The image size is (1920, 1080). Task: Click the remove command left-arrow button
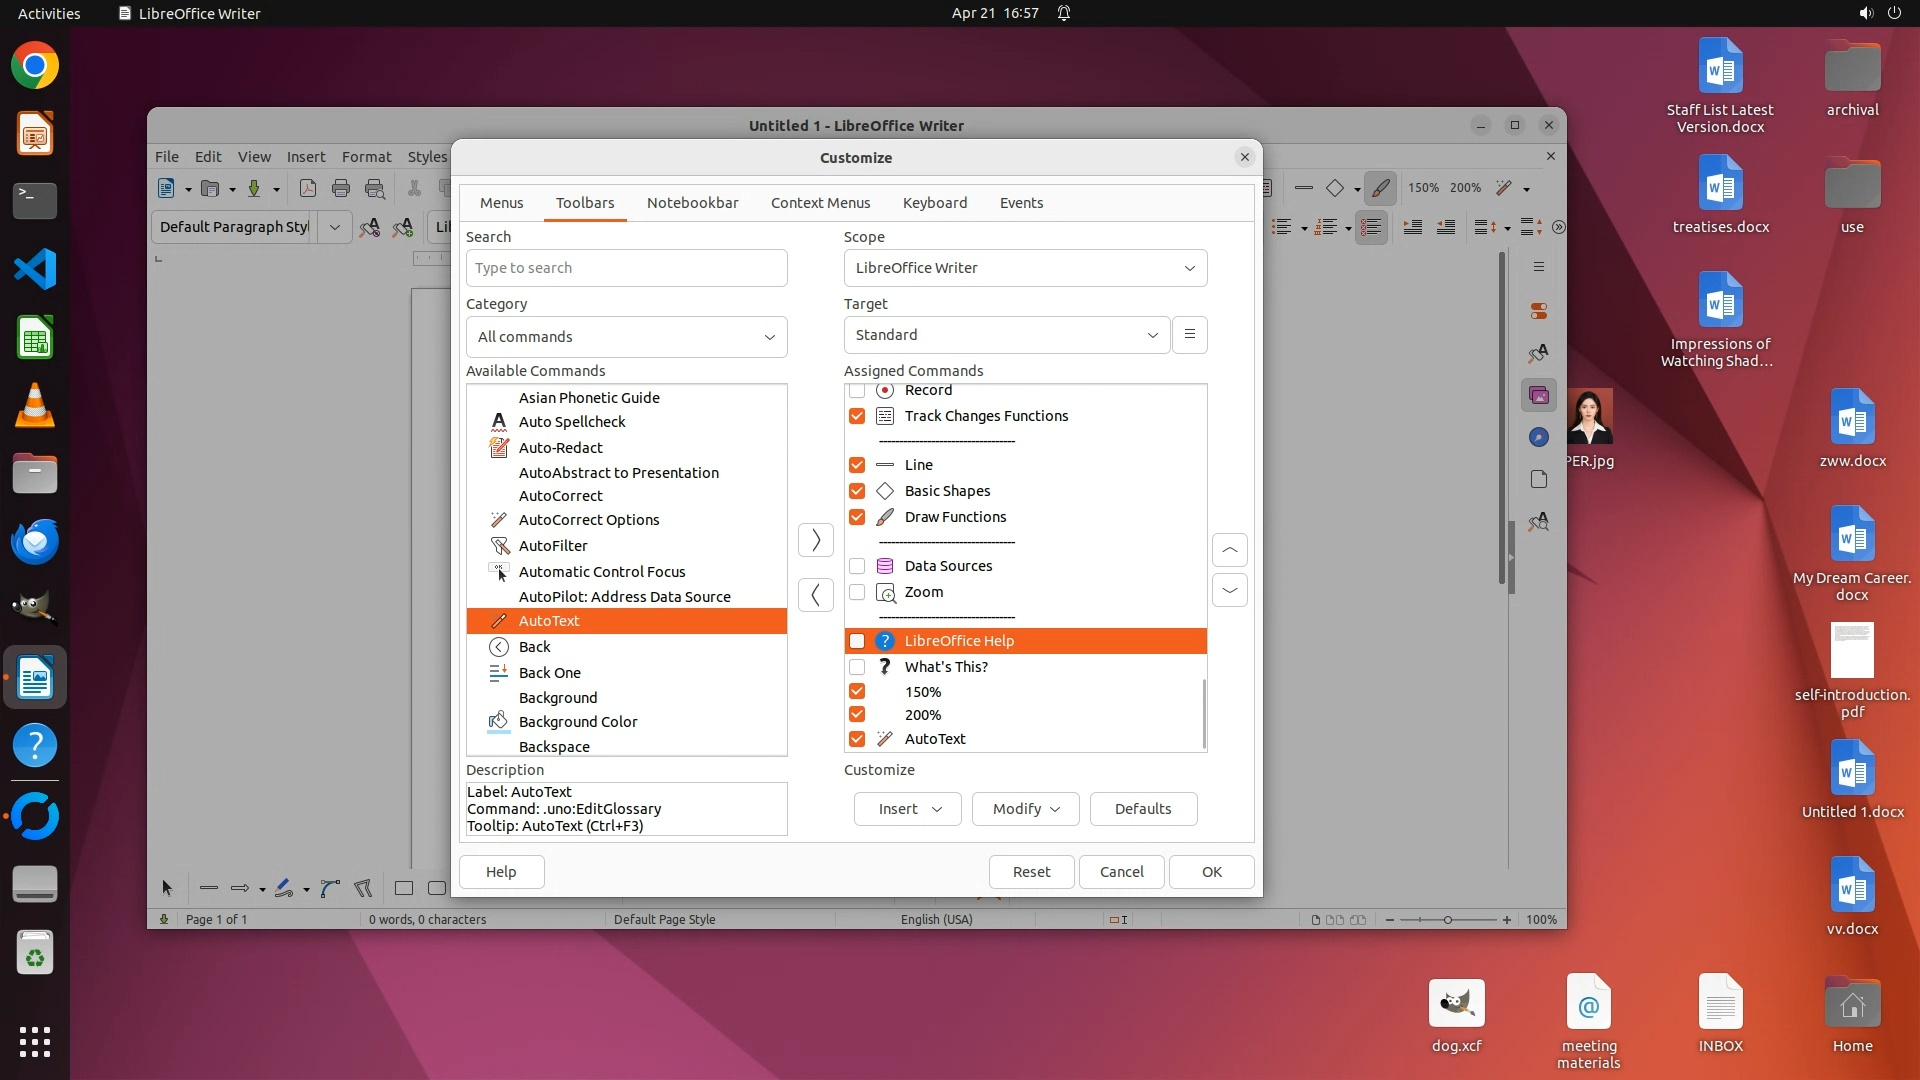[815, 595]
